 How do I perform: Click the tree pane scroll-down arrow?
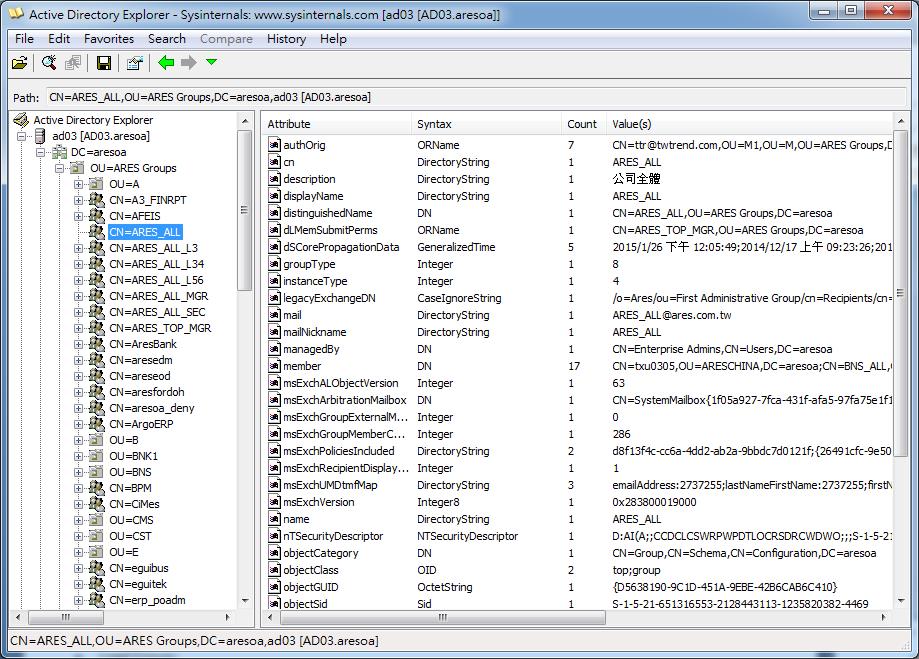pyautogui.click(x=244, y=601)
